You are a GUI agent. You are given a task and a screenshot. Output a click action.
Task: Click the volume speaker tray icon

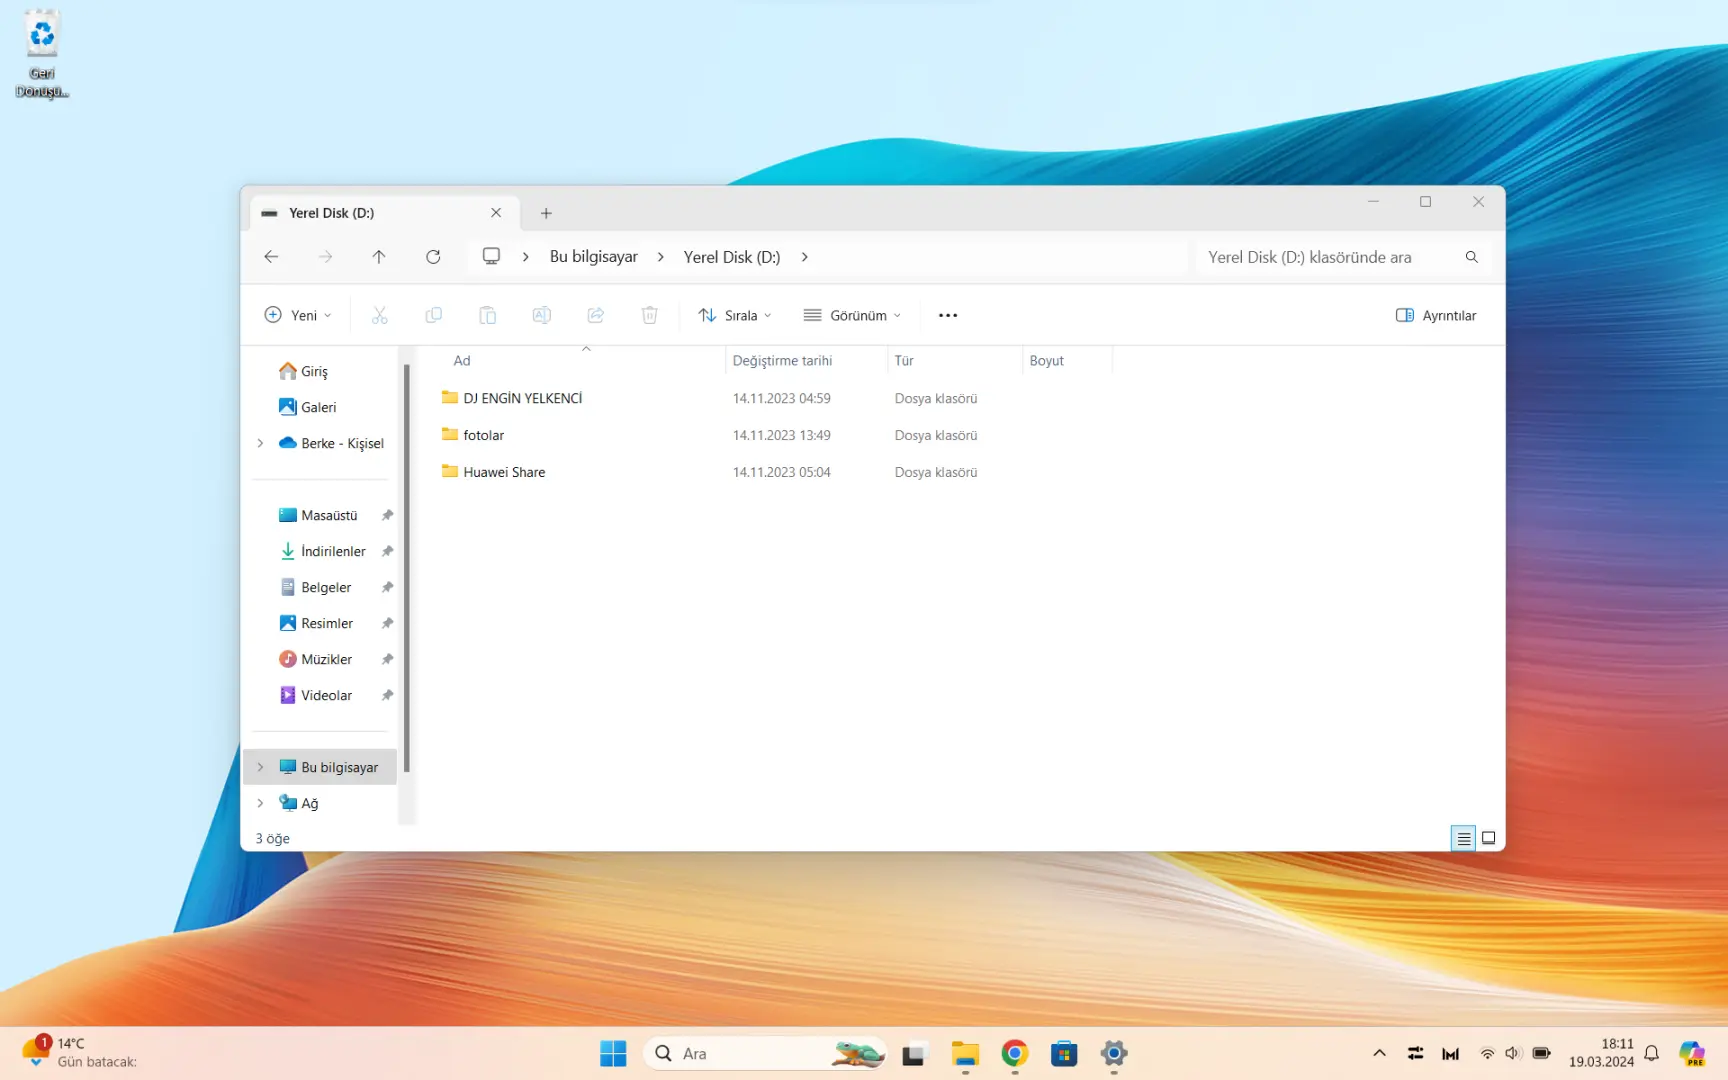1513,1053
